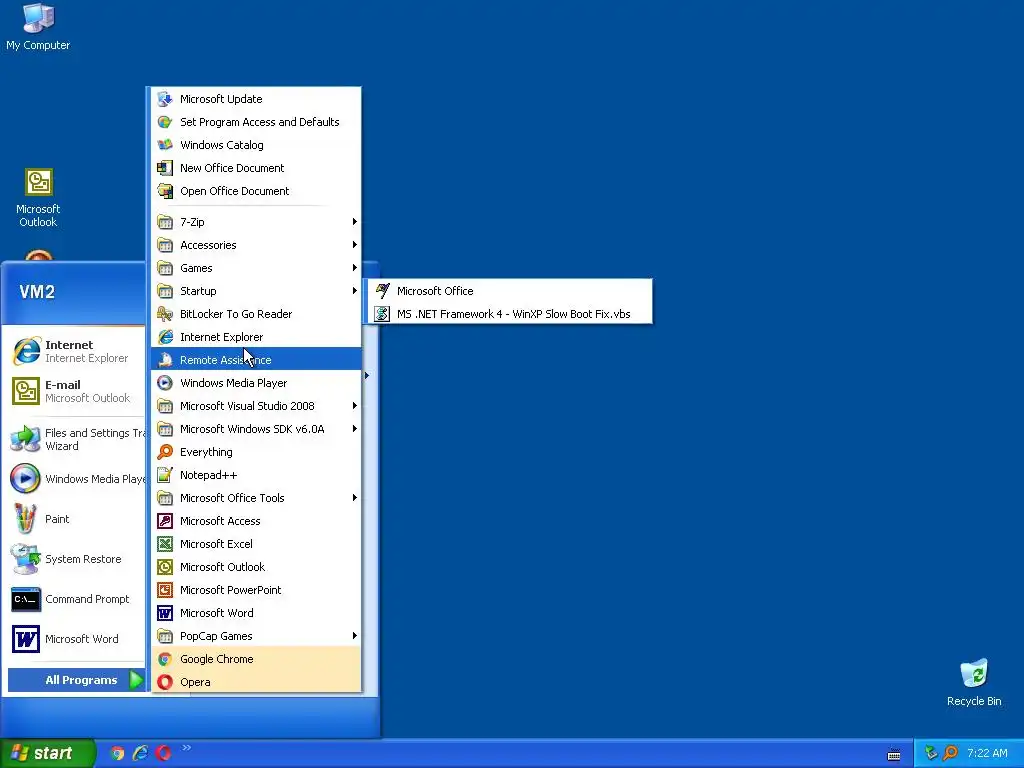Click New Office Document
Screen dimensions: 1024x768
[256, 168]
